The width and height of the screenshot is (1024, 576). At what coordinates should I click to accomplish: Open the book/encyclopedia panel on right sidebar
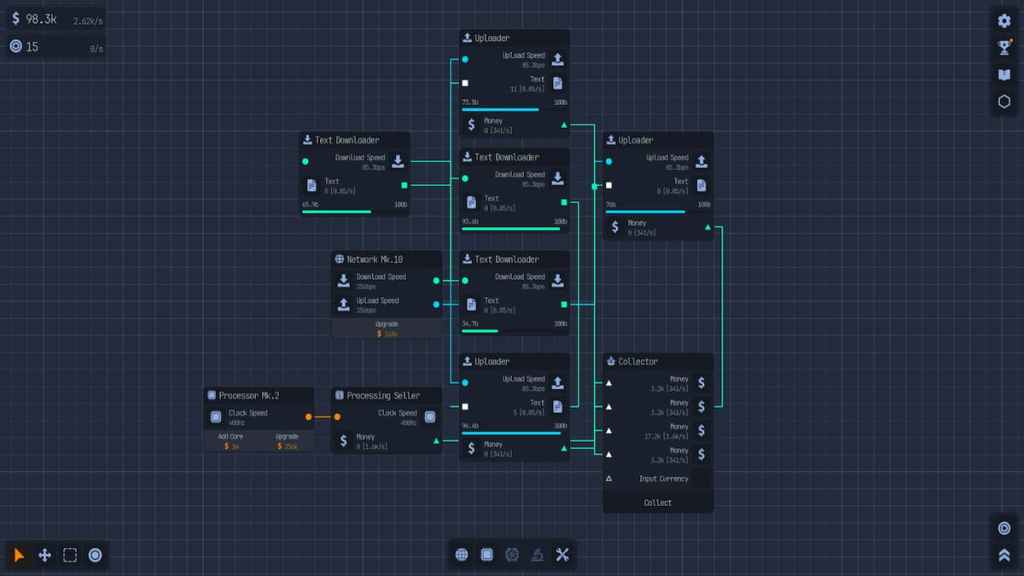[x=1004, y=73]
